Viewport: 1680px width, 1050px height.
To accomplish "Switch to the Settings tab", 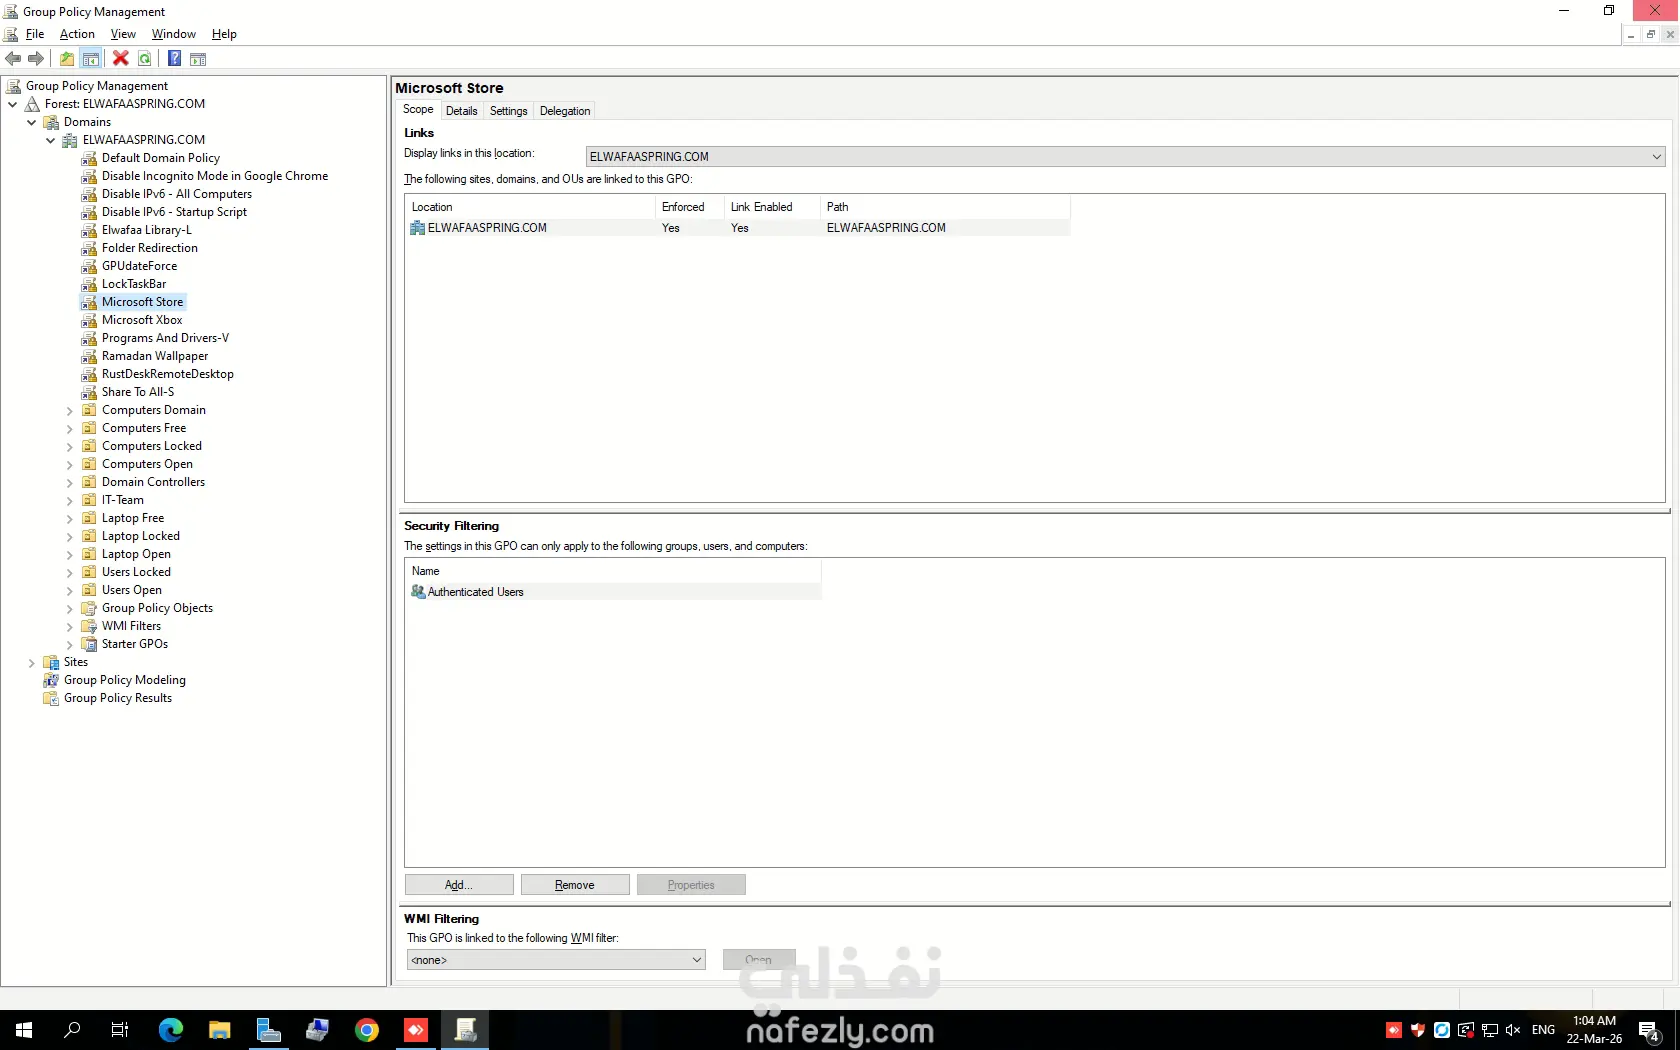I will coord(508,111).
